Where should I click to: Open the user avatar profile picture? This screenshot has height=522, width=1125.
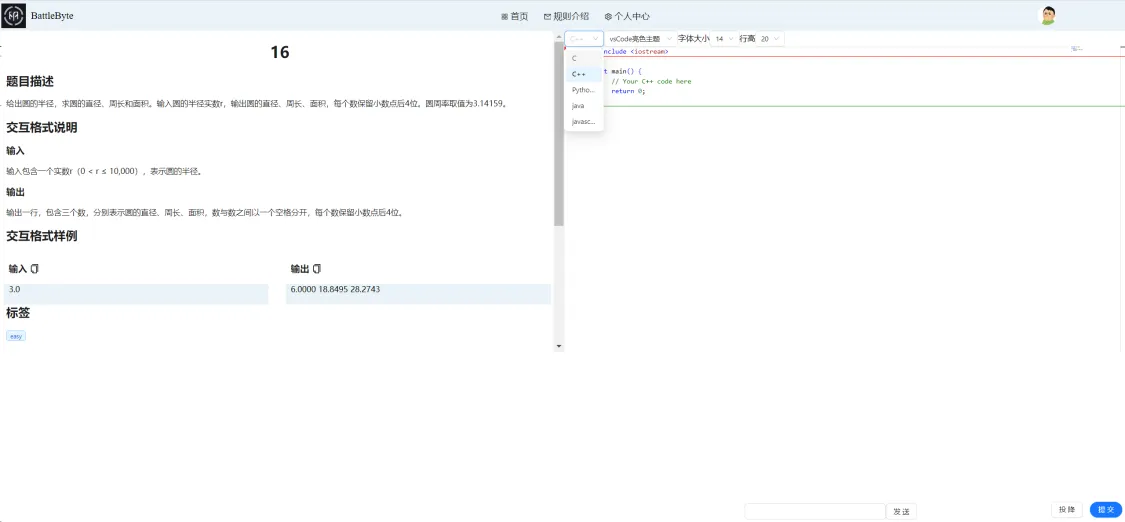(1048, 16)
